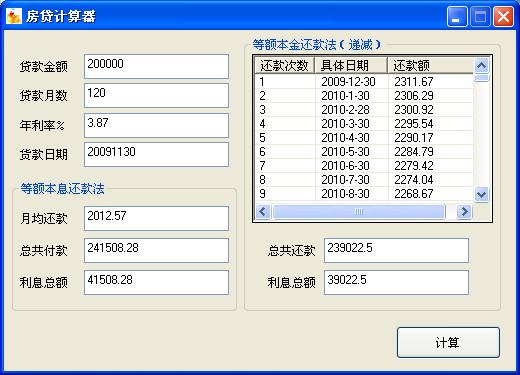Click repayment number 9 in the list
Image resolution: width=520 pixels, height=375 pixels.
262,194
